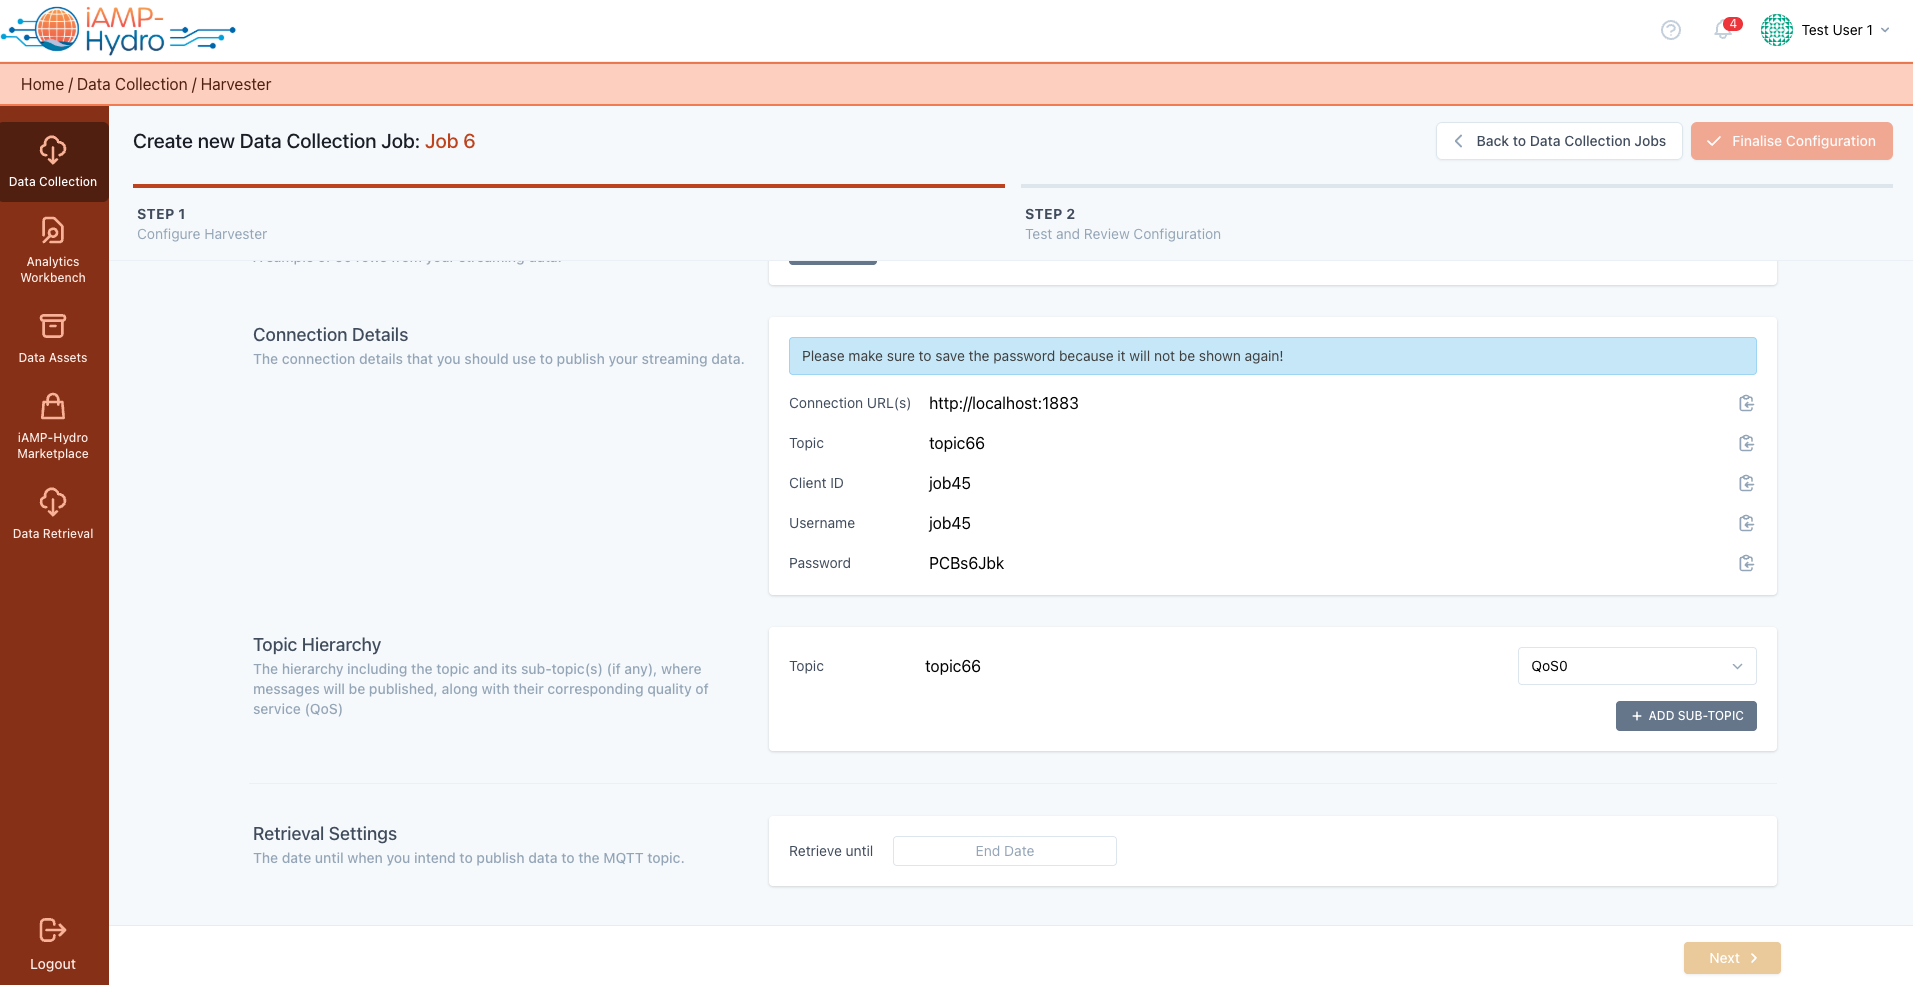1913x985 pixels.
Task: Go to Analytics Workbench
Action: pos(53,250)
